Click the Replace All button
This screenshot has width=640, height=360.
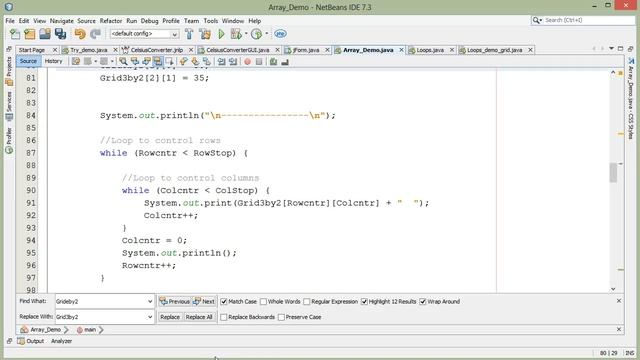(x=199, y=317)
